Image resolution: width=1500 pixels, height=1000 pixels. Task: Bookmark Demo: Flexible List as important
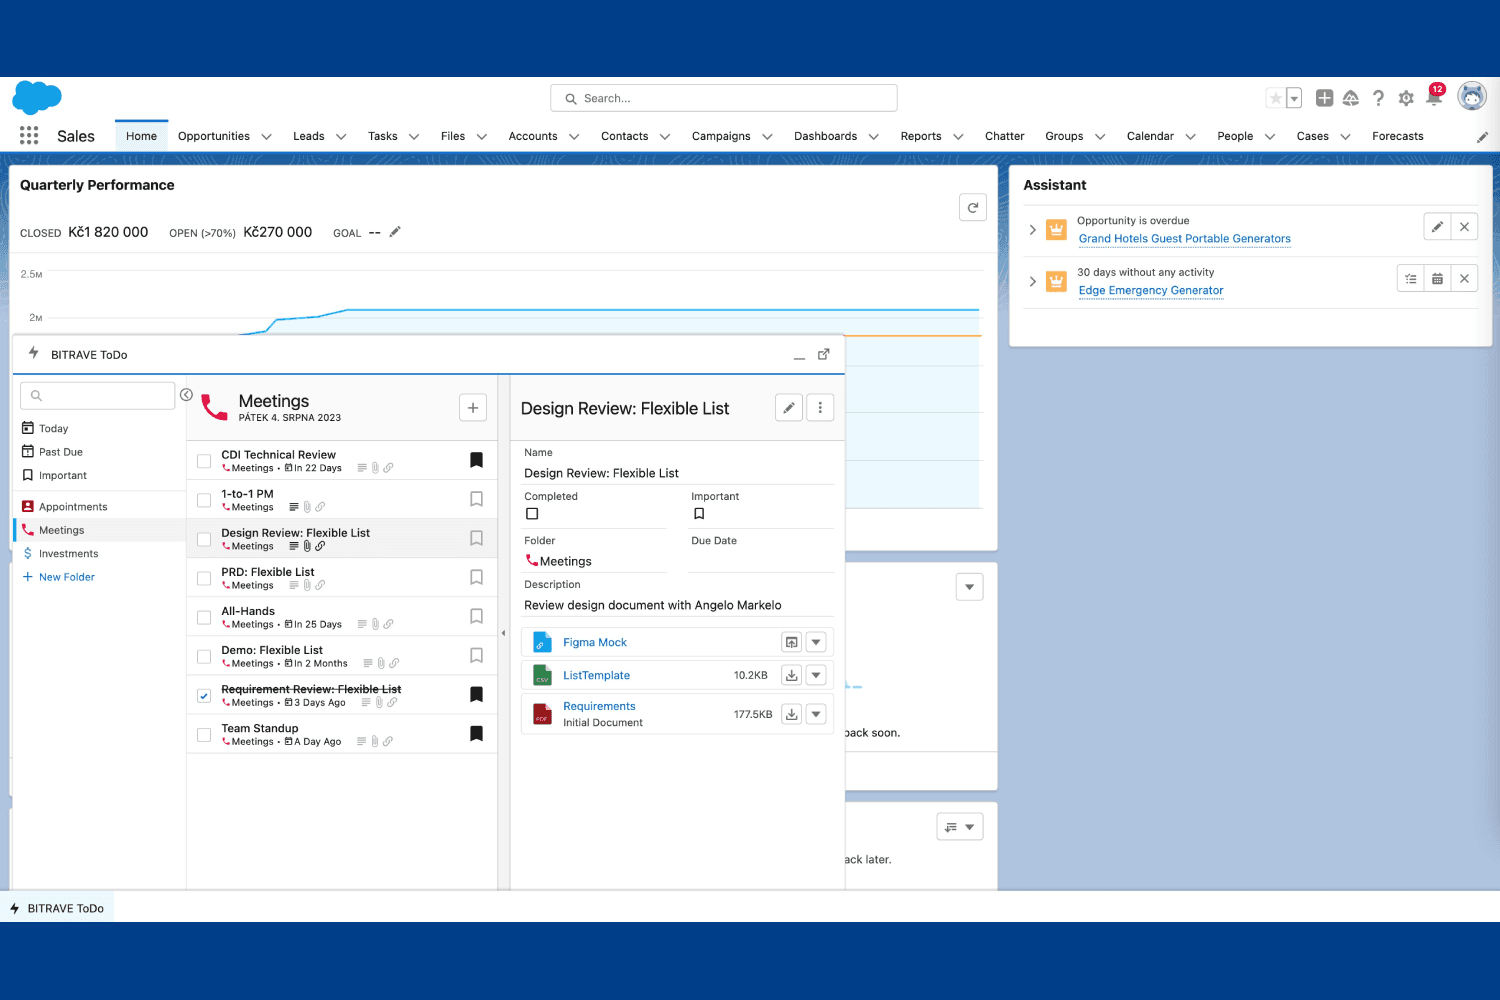pos(477,655)
